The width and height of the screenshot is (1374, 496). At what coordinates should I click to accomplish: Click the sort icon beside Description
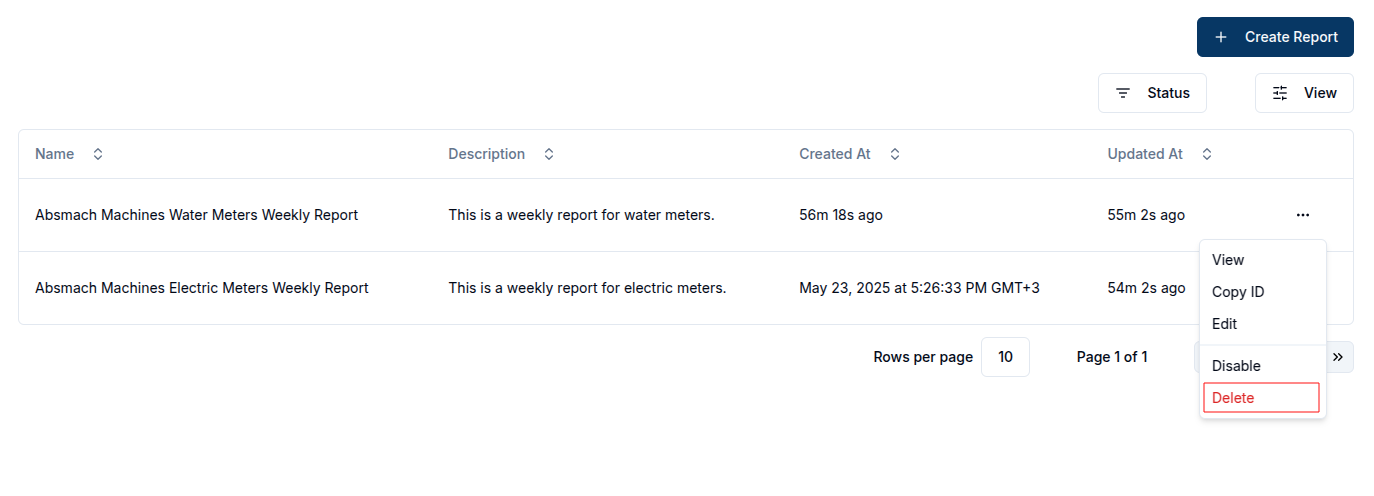[x=549, y=154]
